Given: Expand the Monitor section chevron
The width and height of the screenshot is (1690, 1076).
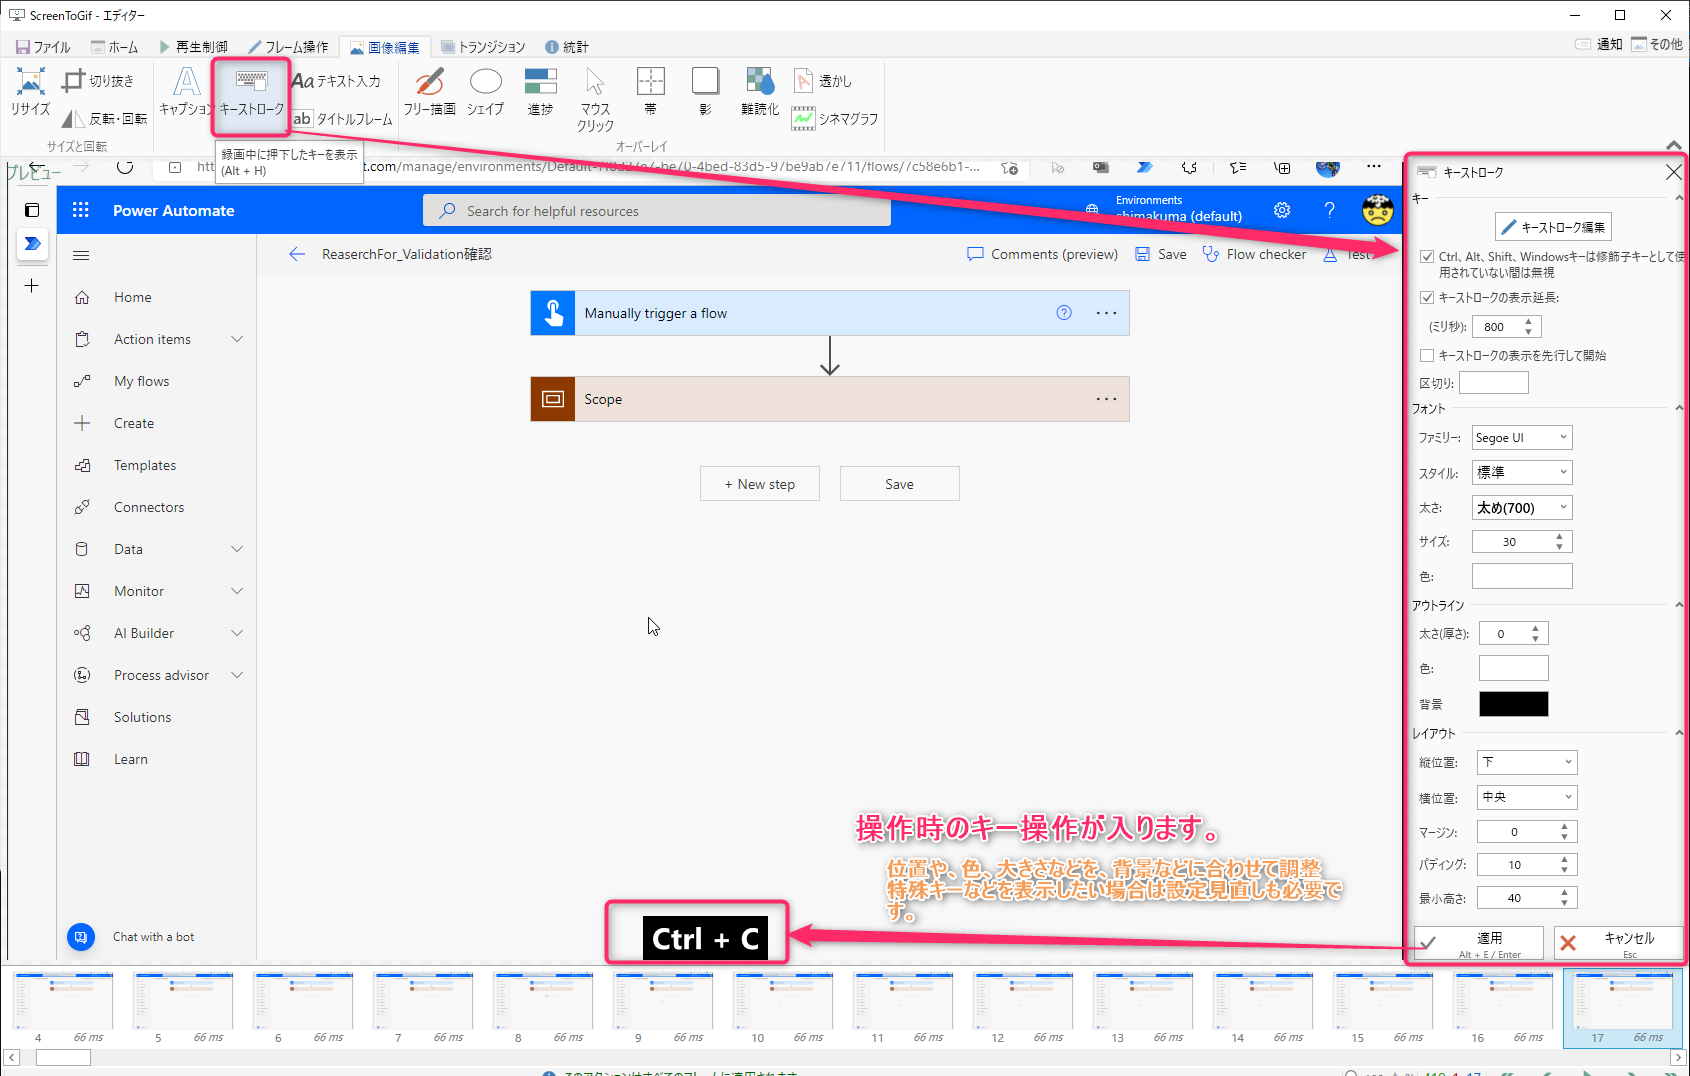Looking at the screenshot, I should pyautogui.click(x=237, y=591).
